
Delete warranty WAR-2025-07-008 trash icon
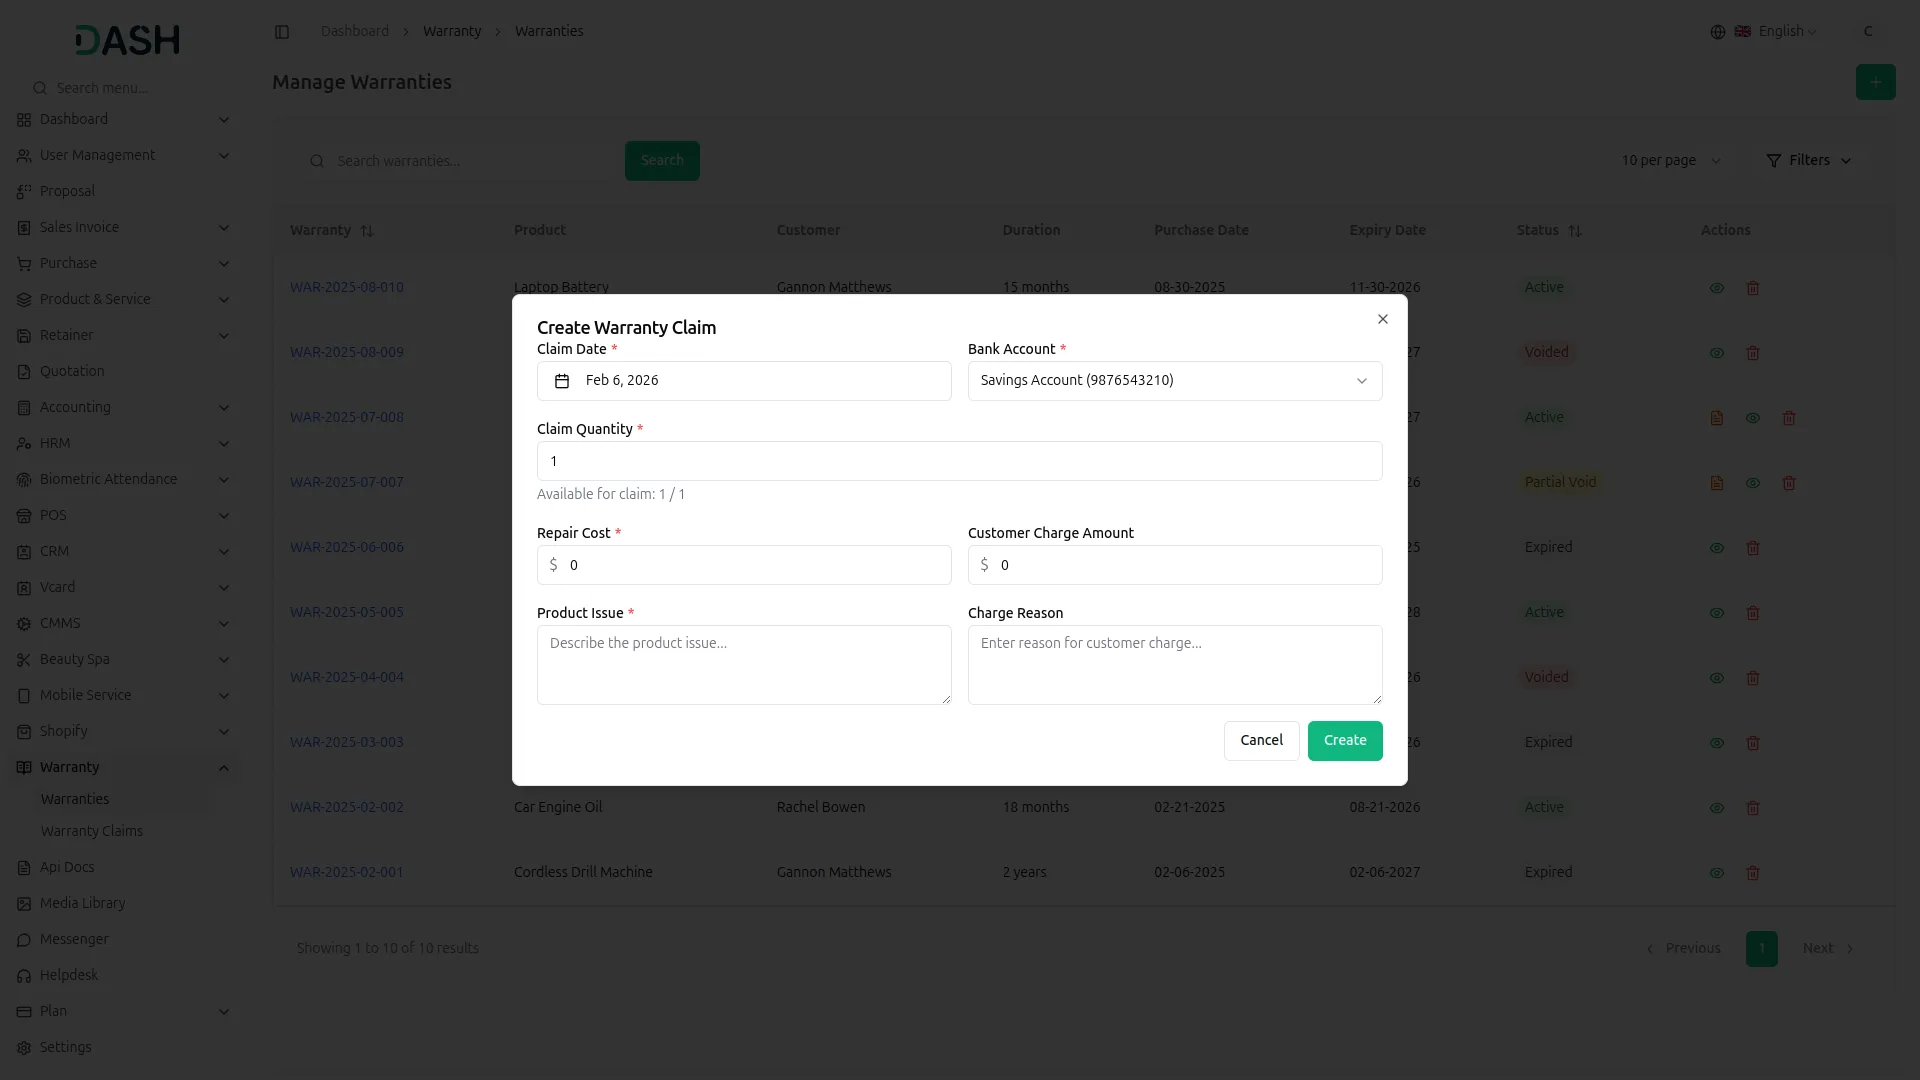1789,418
